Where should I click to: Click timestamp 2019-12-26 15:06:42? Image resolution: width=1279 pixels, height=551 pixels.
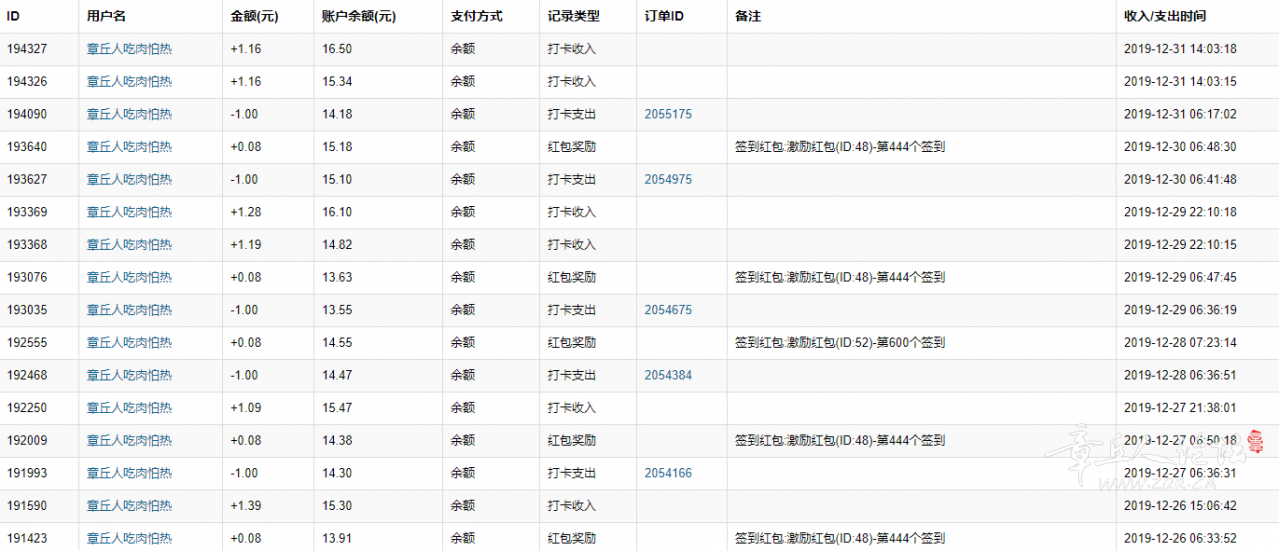[1180, 505]
